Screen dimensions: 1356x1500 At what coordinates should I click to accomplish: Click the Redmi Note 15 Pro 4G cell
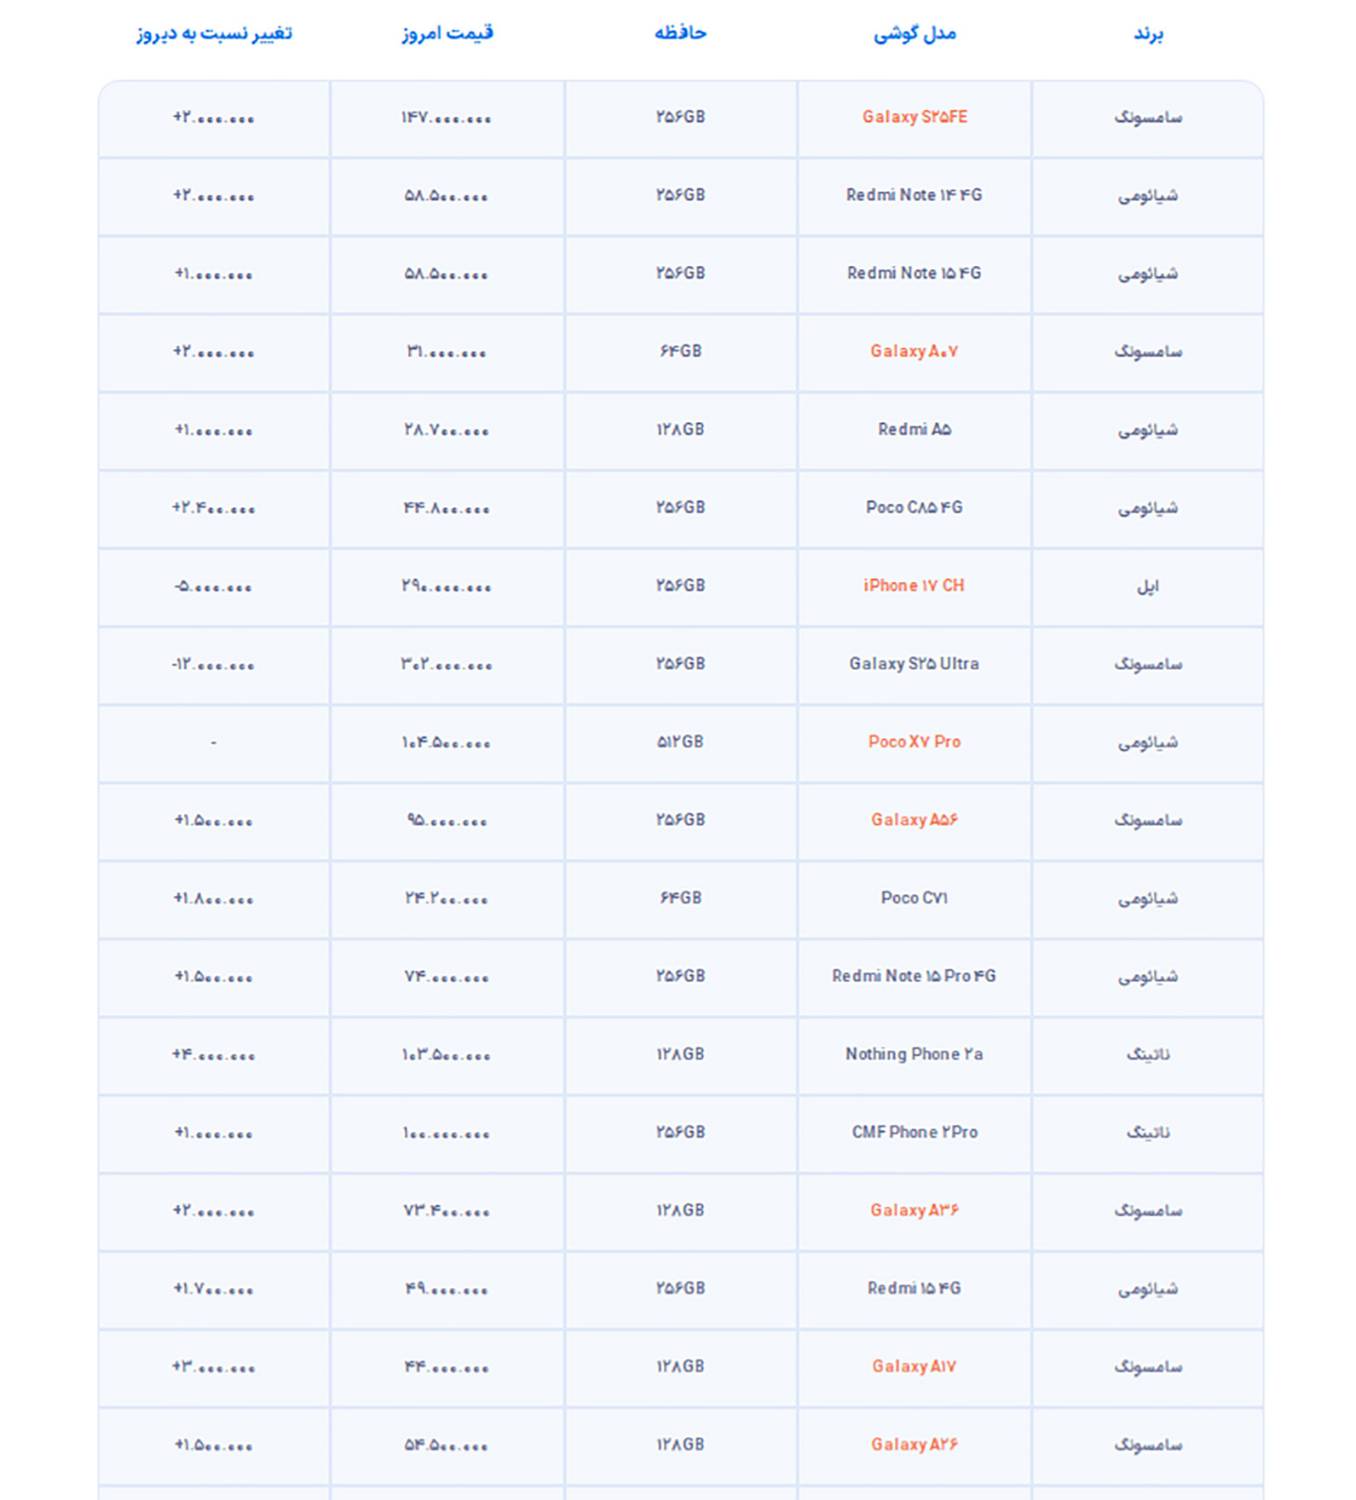tap(914, 976)
